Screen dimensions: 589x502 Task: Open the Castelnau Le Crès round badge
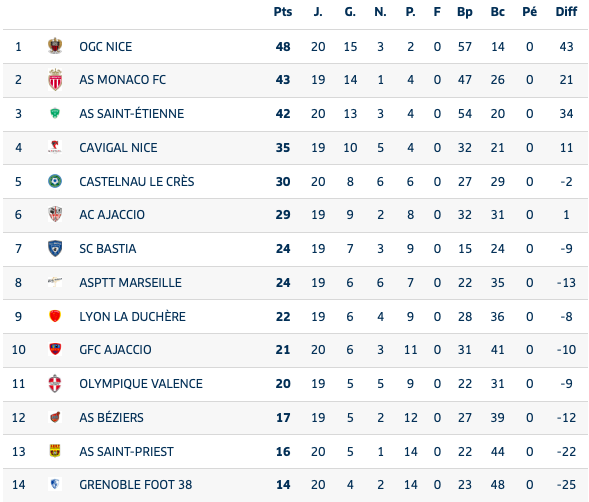55,181
